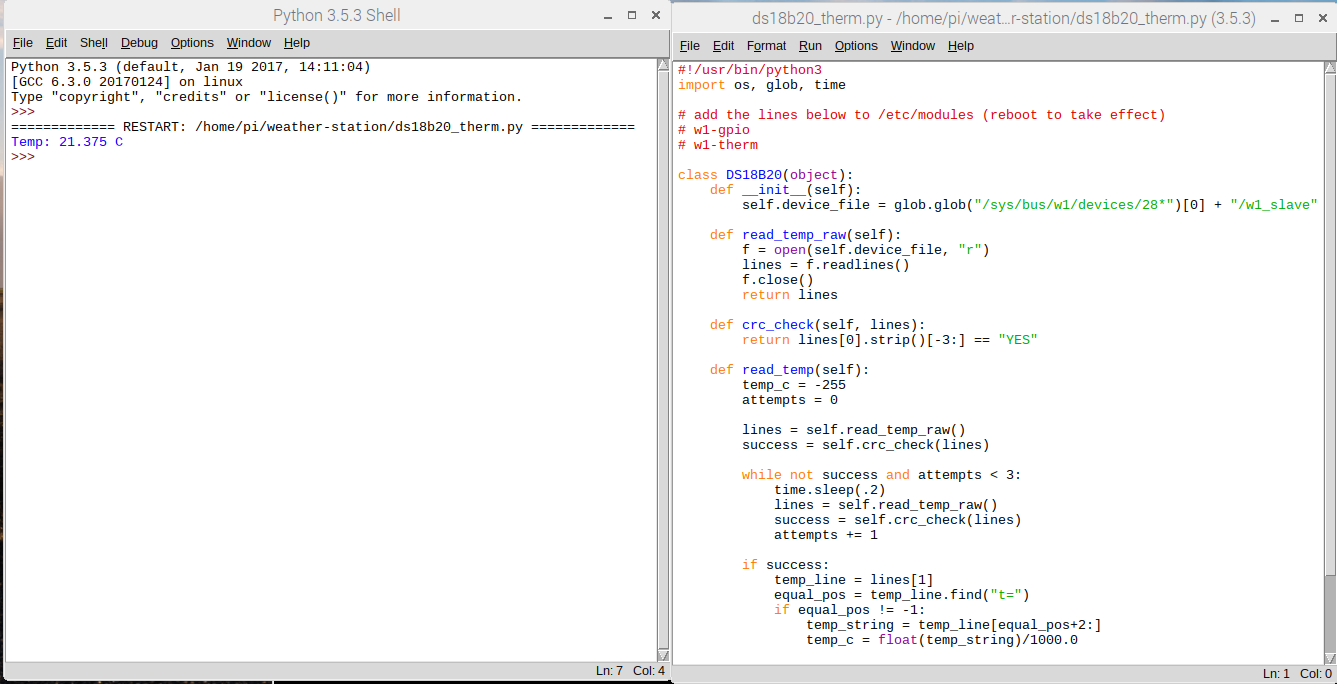
Task: Click the 'equal_pos = temp_line.find' line
Action: 902,595
